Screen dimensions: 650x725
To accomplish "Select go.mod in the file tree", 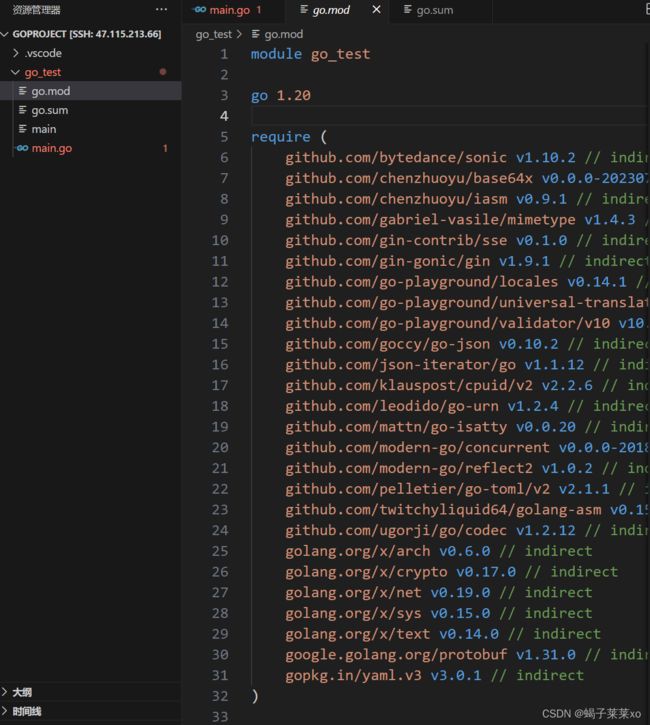I will coord(91,91).
